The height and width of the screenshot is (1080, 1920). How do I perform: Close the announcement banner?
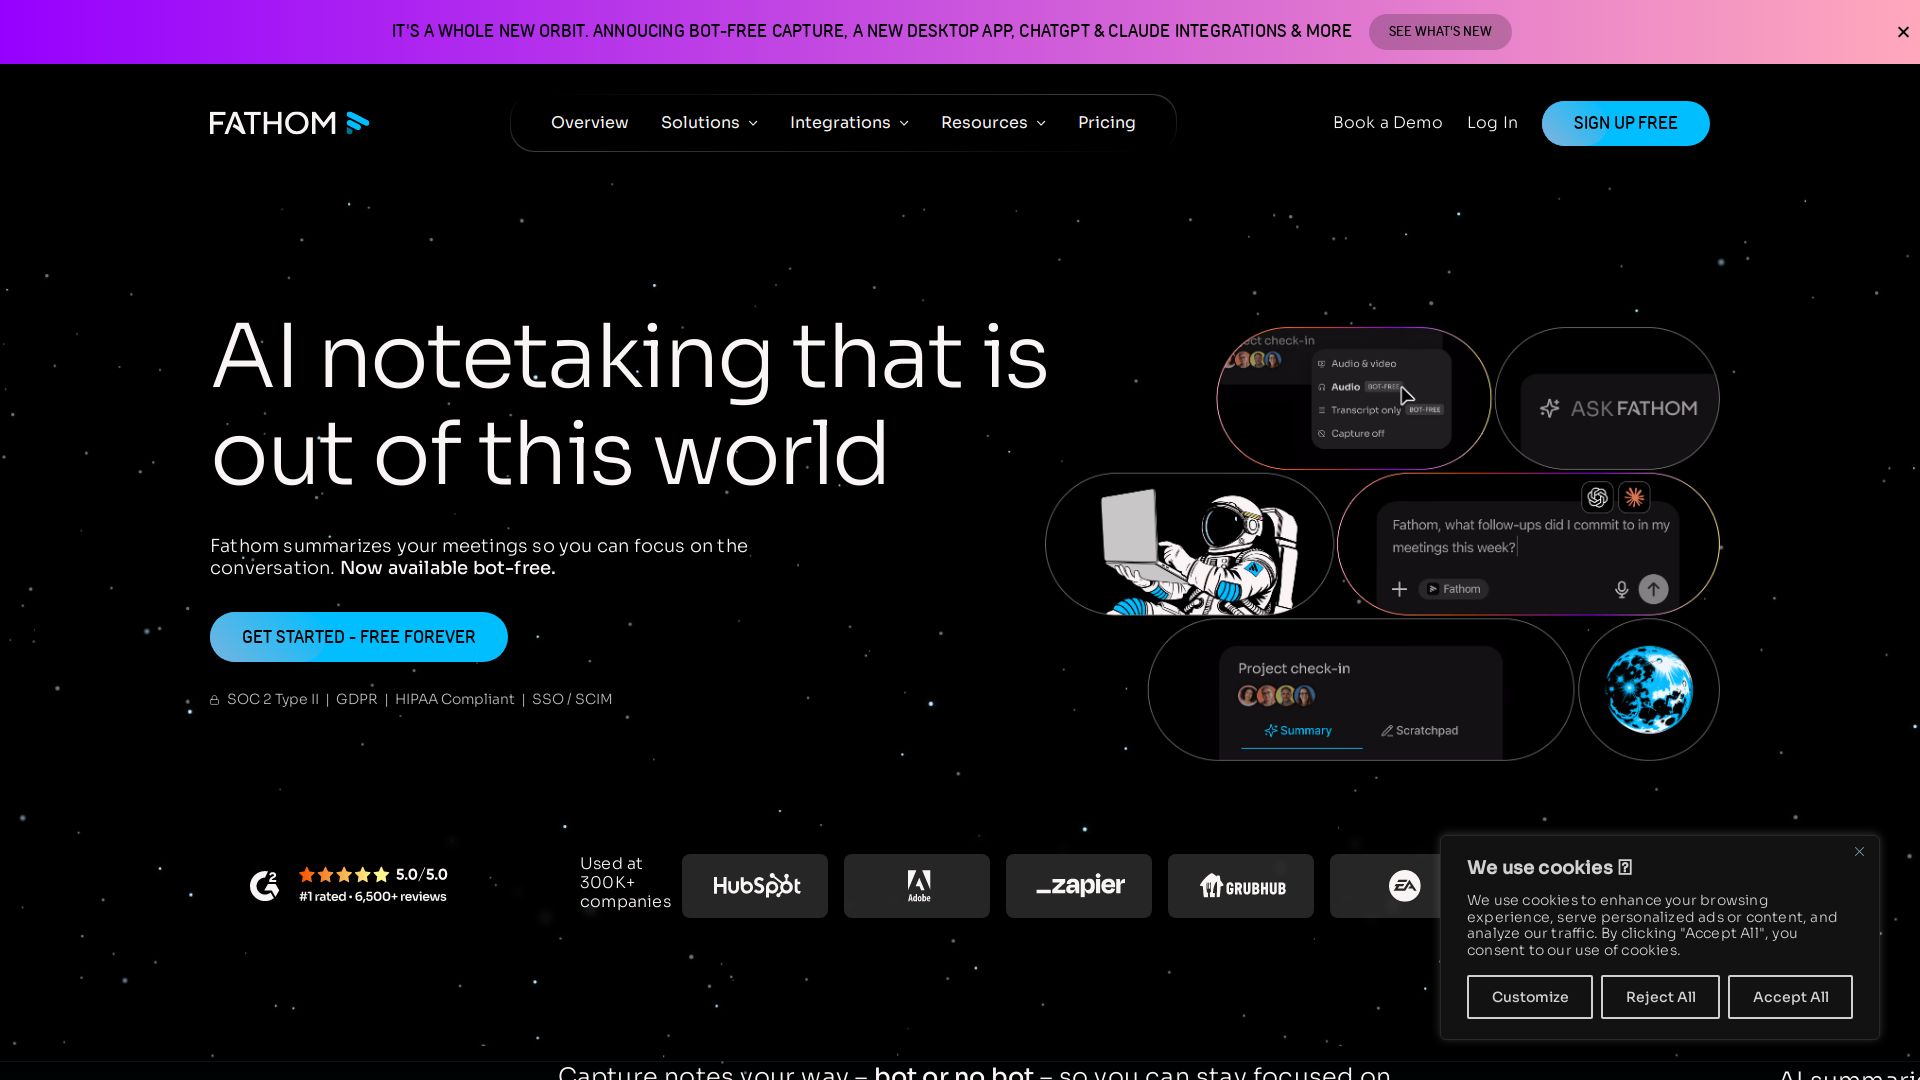click(x=1903, y=32)
